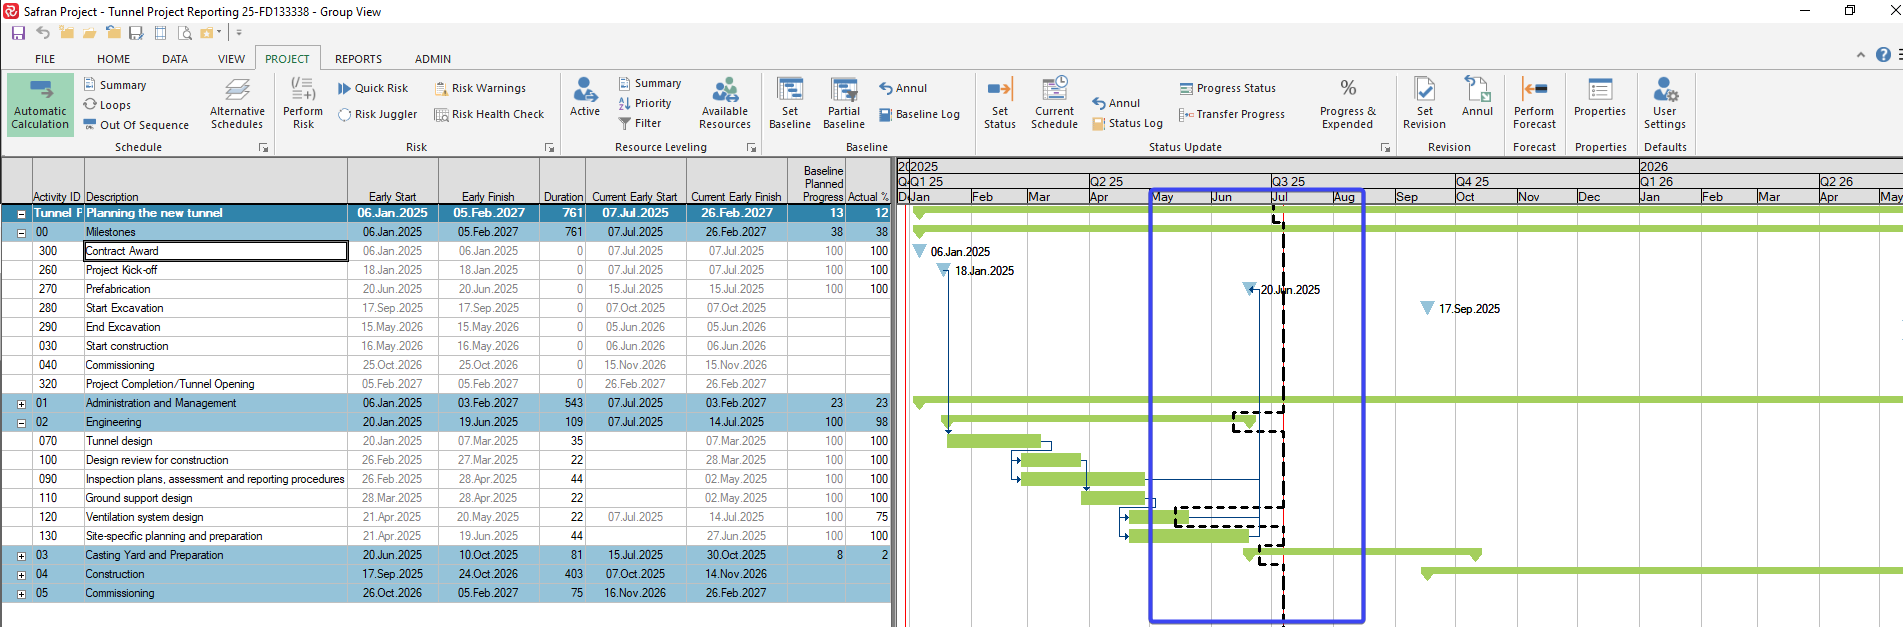
Task: Toggle Active resource leveling
Action: pos(585,97)
